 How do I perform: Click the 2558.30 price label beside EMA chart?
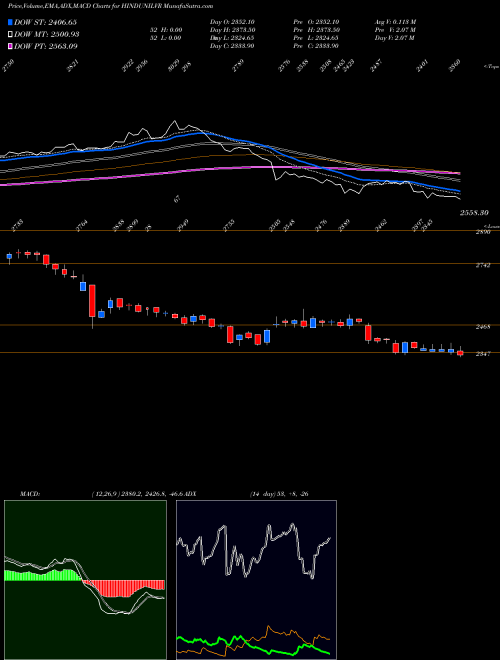tap(474, 213)
